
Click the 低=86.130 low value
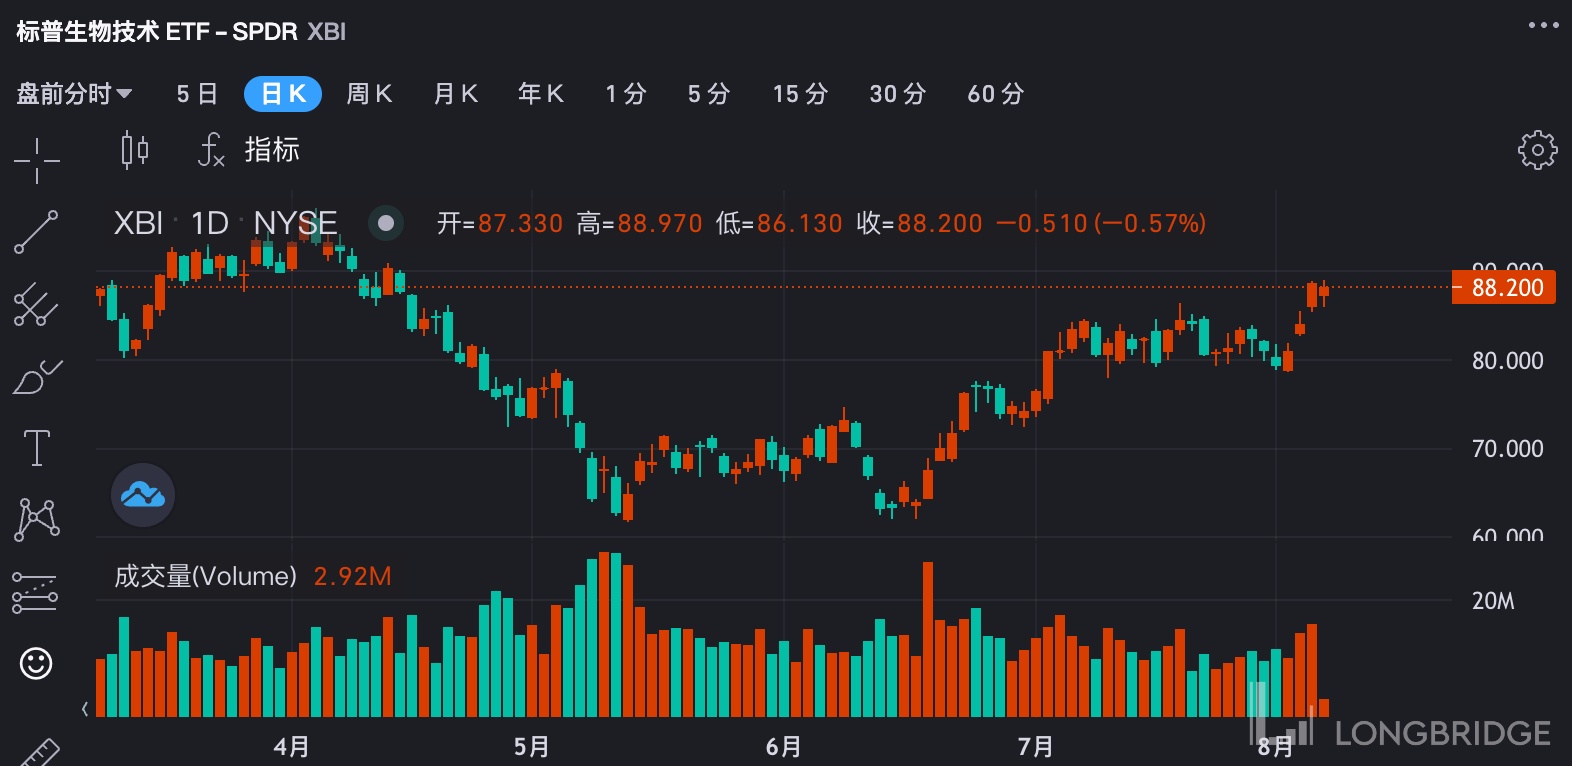point(780,223)
